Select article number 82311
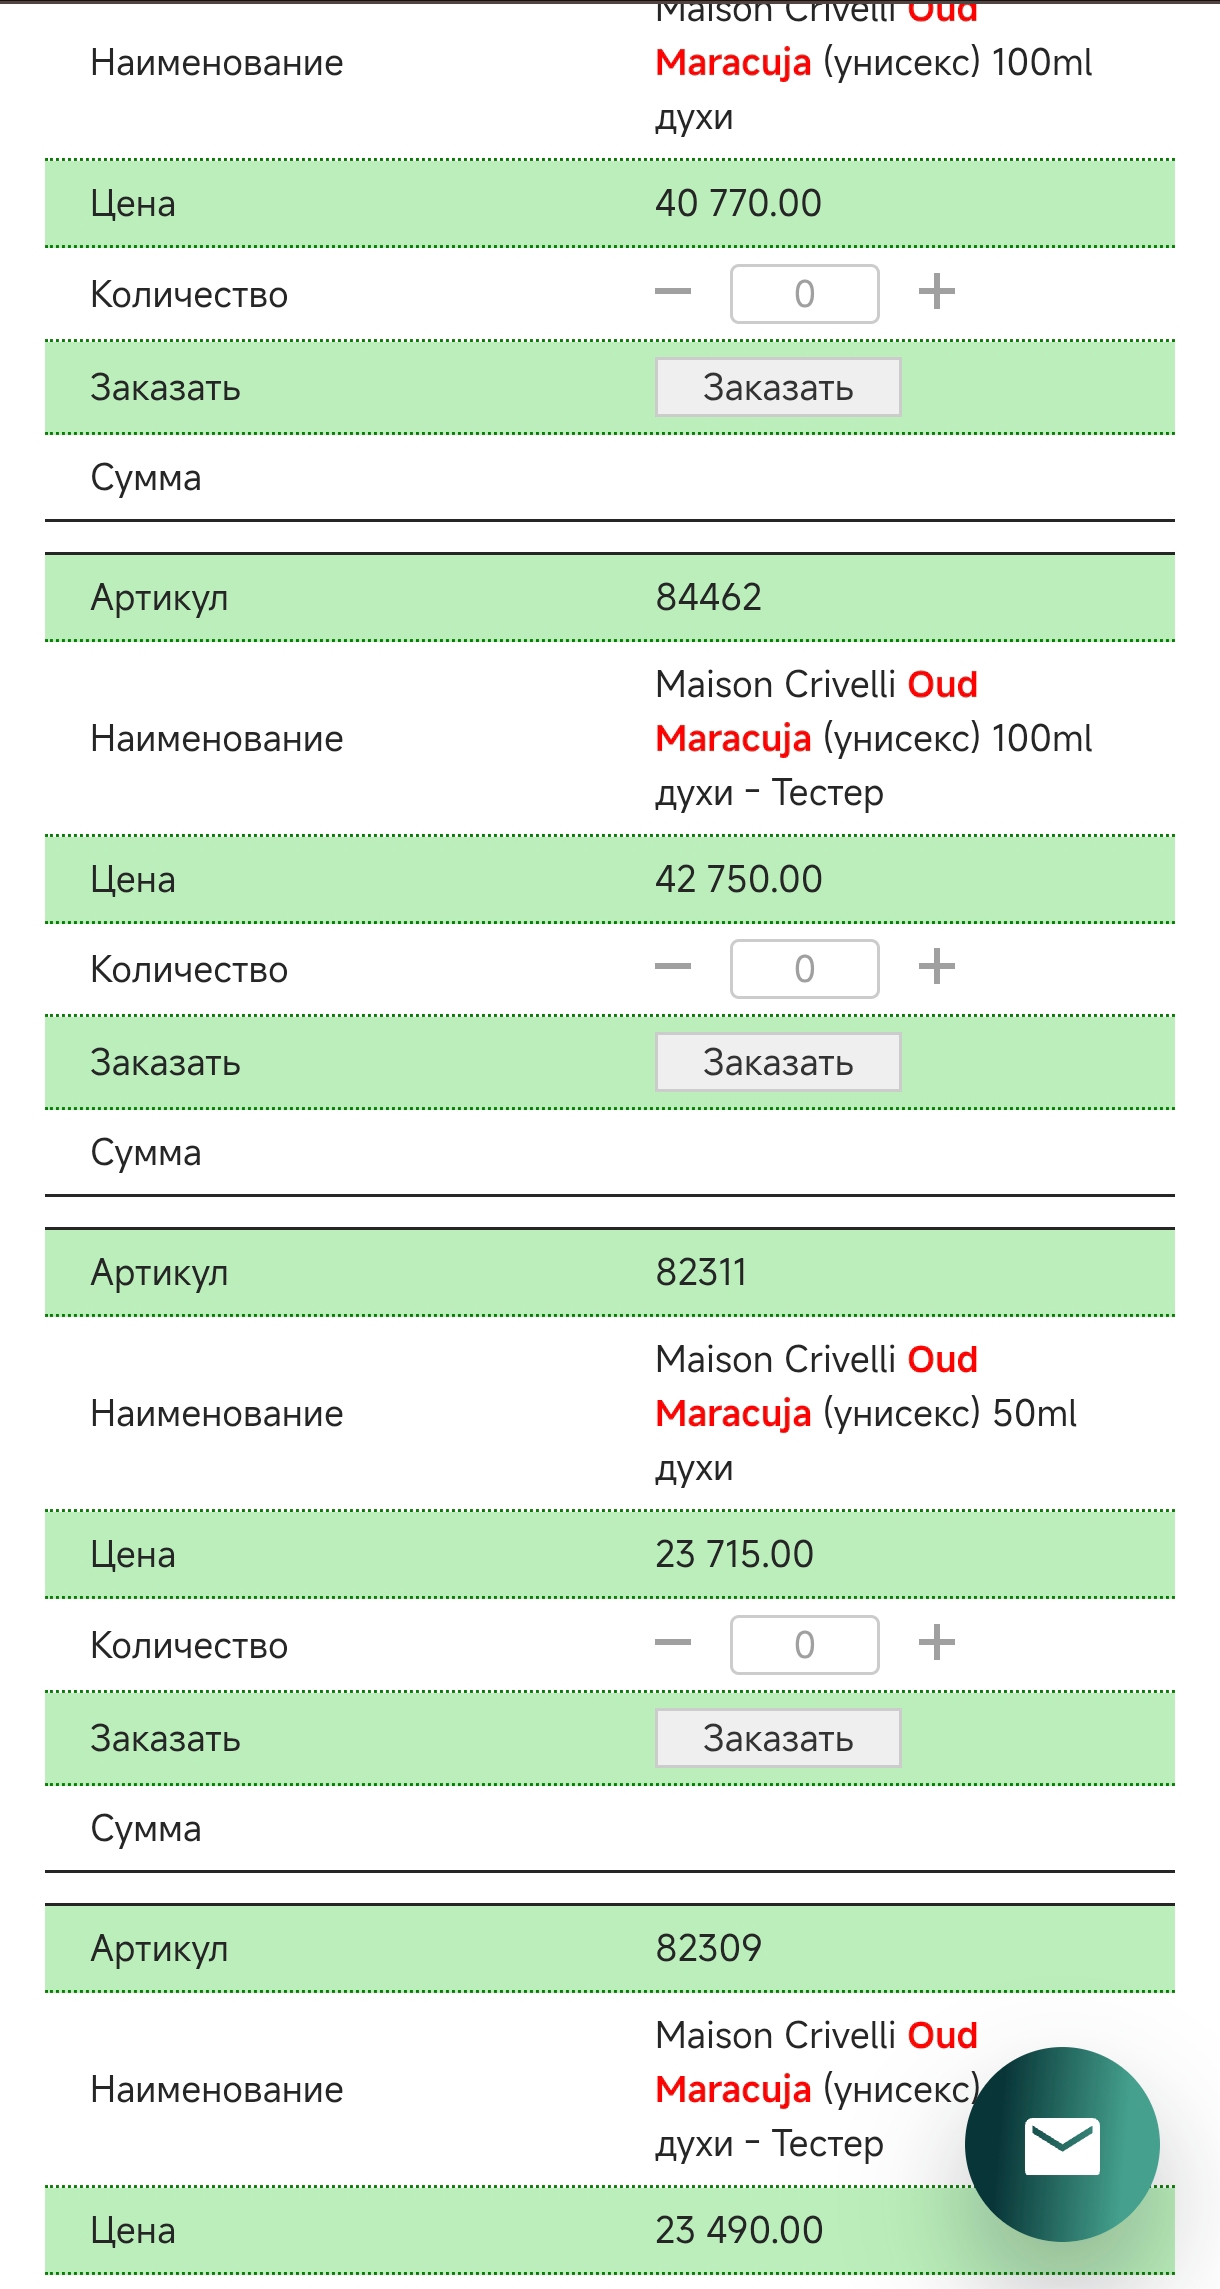Screen dimensions: 1220x2289 [x=701, y=1273]
